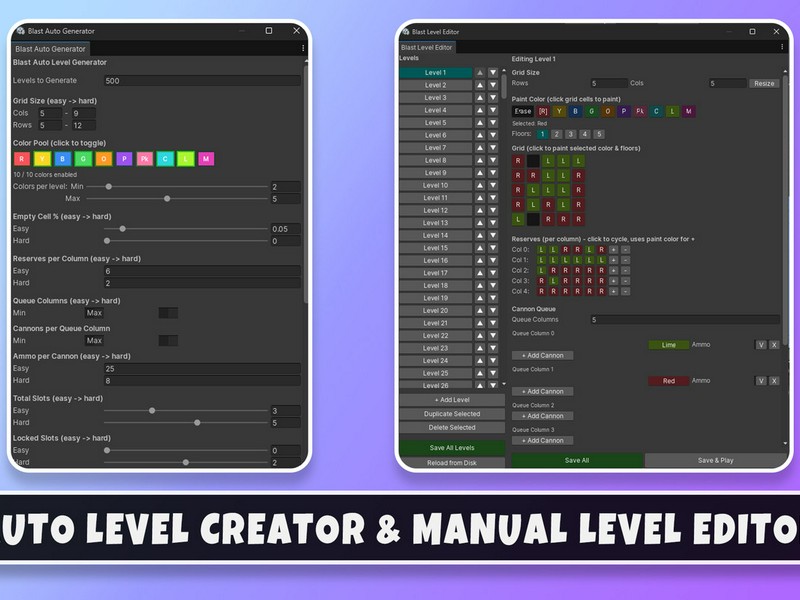
Task: Open Blast Level Editor tab kebab menu
Action: point(782,47)
